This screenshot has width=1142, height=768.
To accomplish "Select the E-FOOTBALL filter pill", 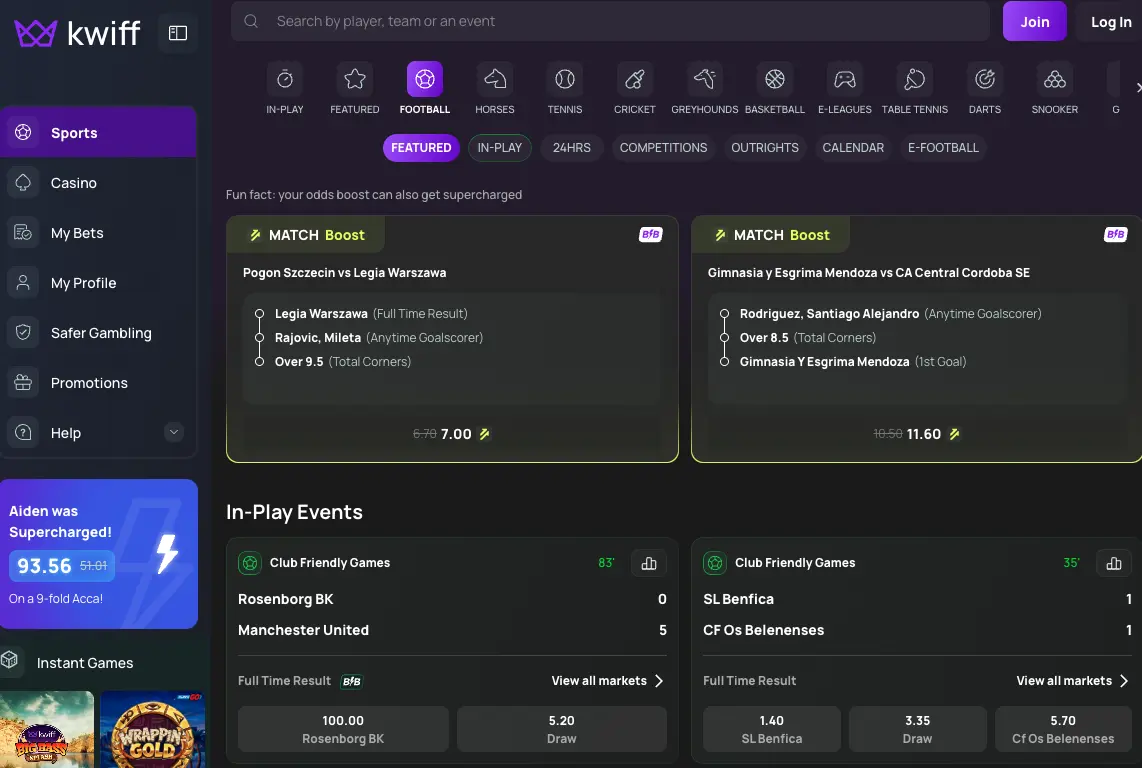I will point(943,148).
